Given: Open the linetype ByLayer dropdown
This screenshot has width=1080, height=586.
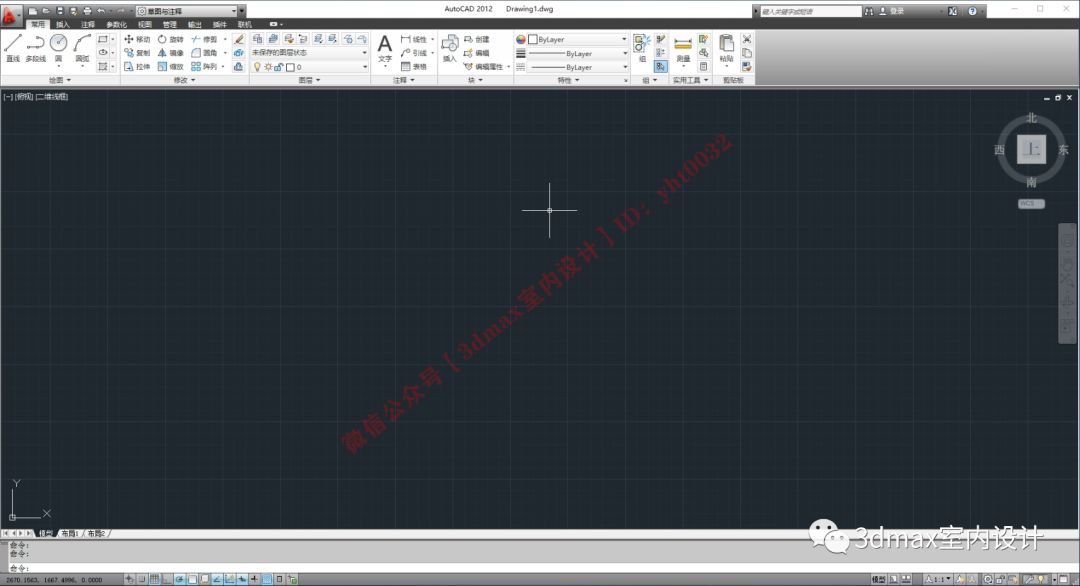Looking at the screenshot, I should click(x=578, y=67).
